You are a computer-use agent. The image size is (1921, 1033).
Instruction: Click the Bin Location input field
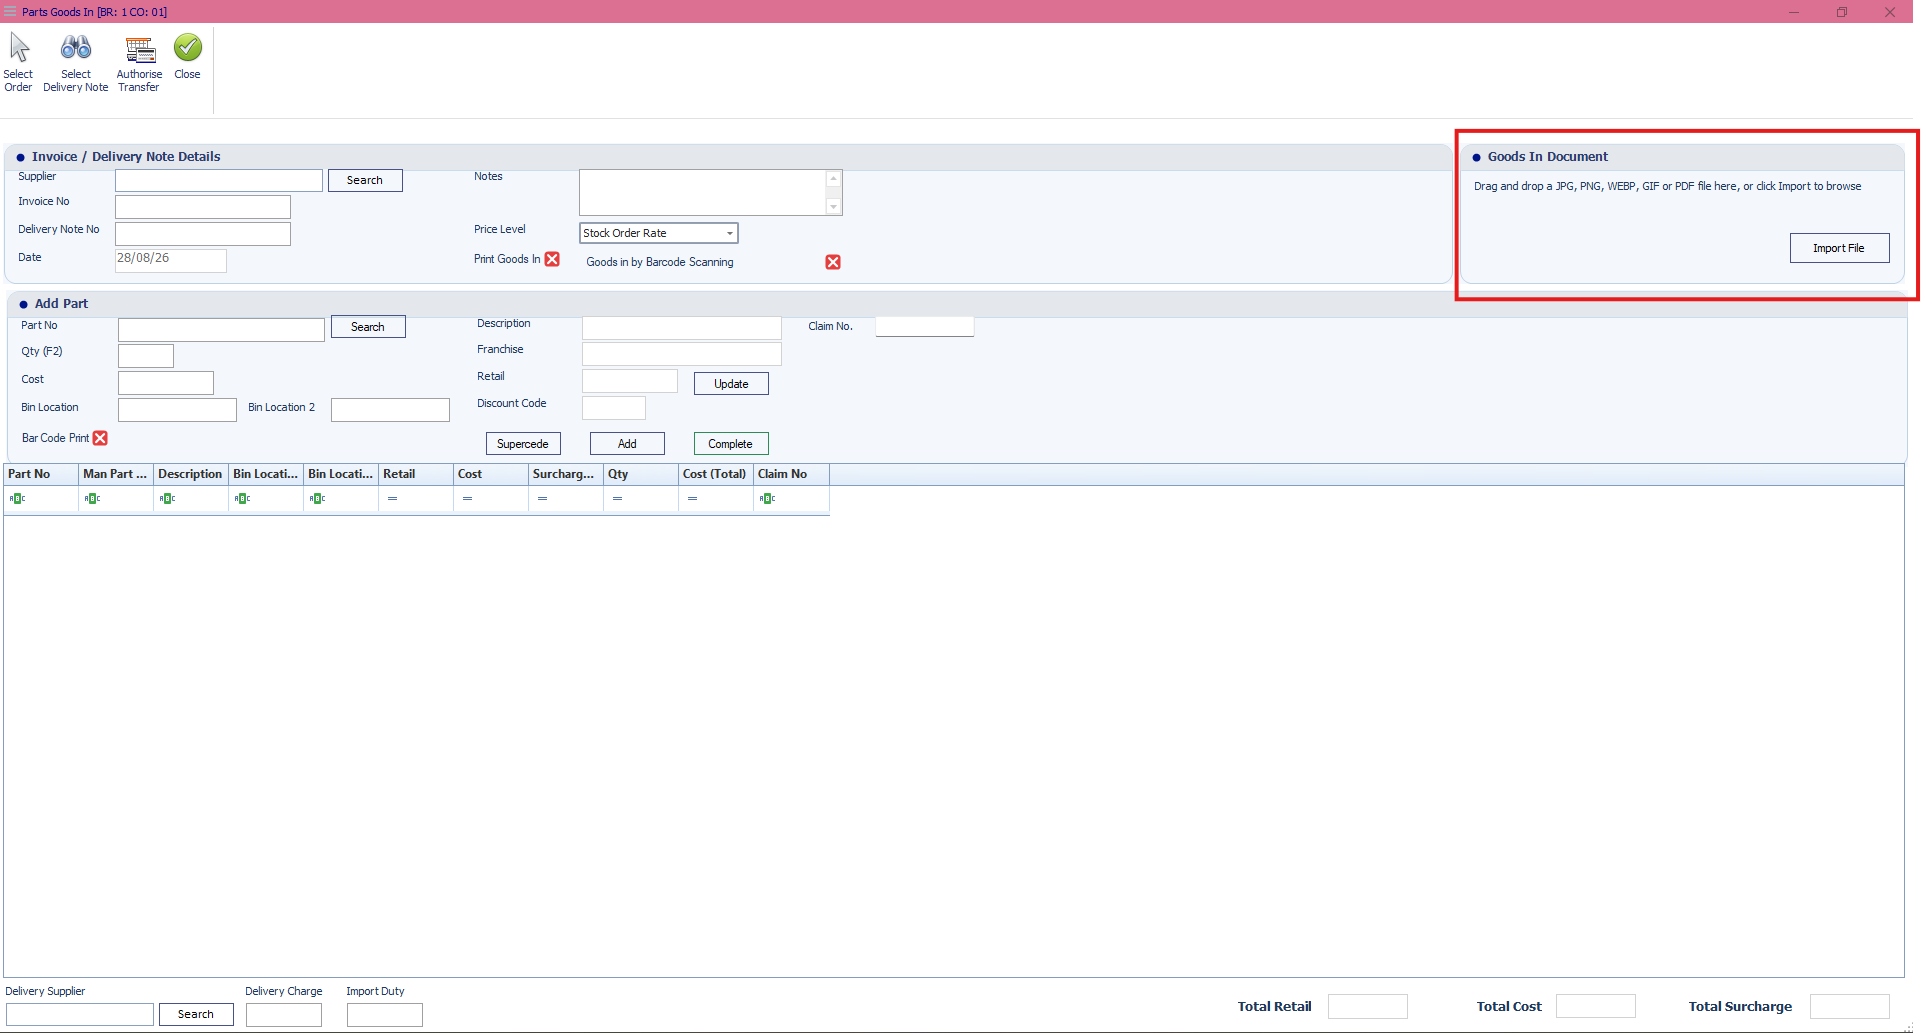[177, 410]
